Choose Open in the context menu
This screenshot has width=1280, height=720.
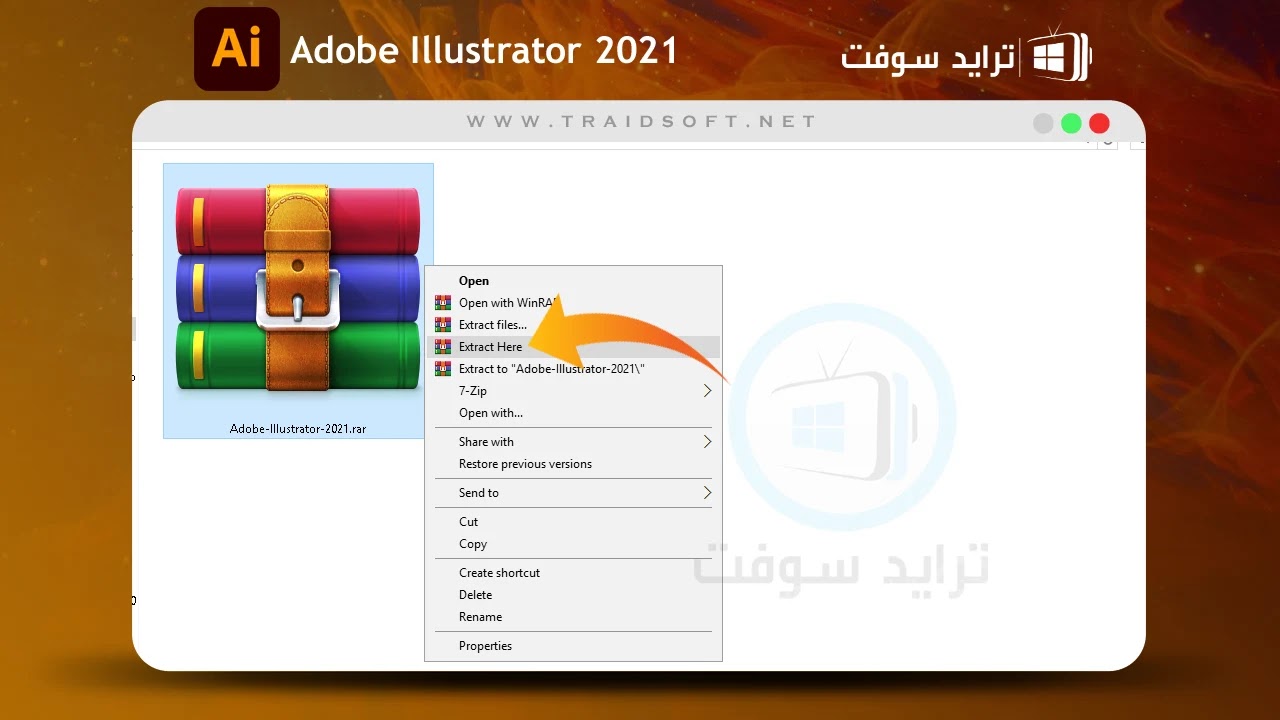(x=573, y=281)
